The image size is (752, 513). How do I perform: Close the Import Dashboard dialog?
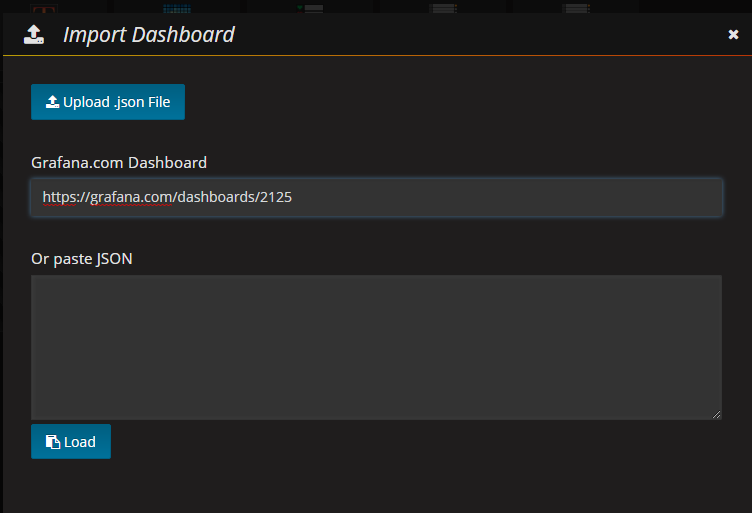733,35
